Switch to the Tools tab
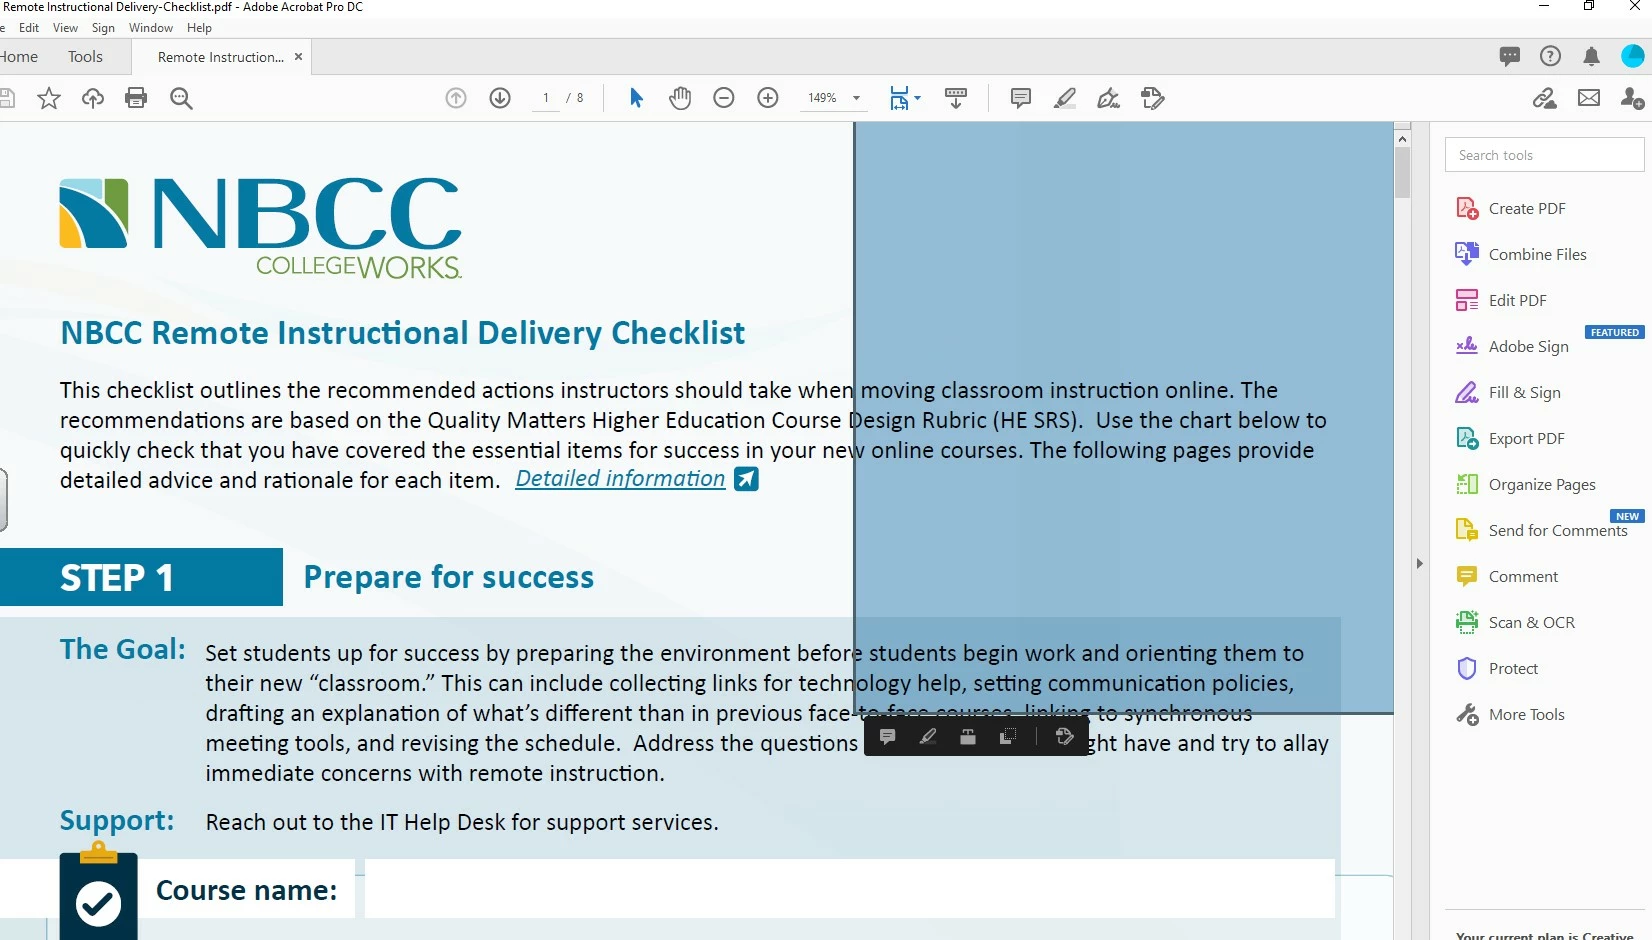This screenshot has width=1652, height=940. pyautogui.click(x=85, y=57)
